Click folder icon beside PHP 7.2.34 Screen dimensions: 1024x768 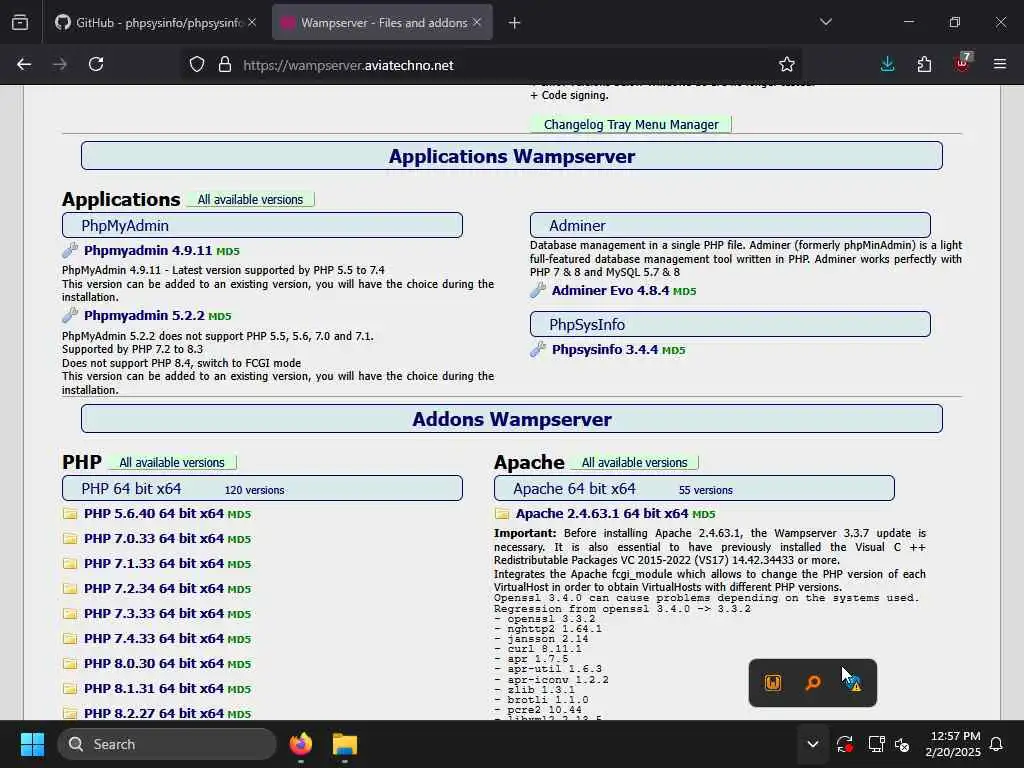pyautogui.click(x=70, y=588)
